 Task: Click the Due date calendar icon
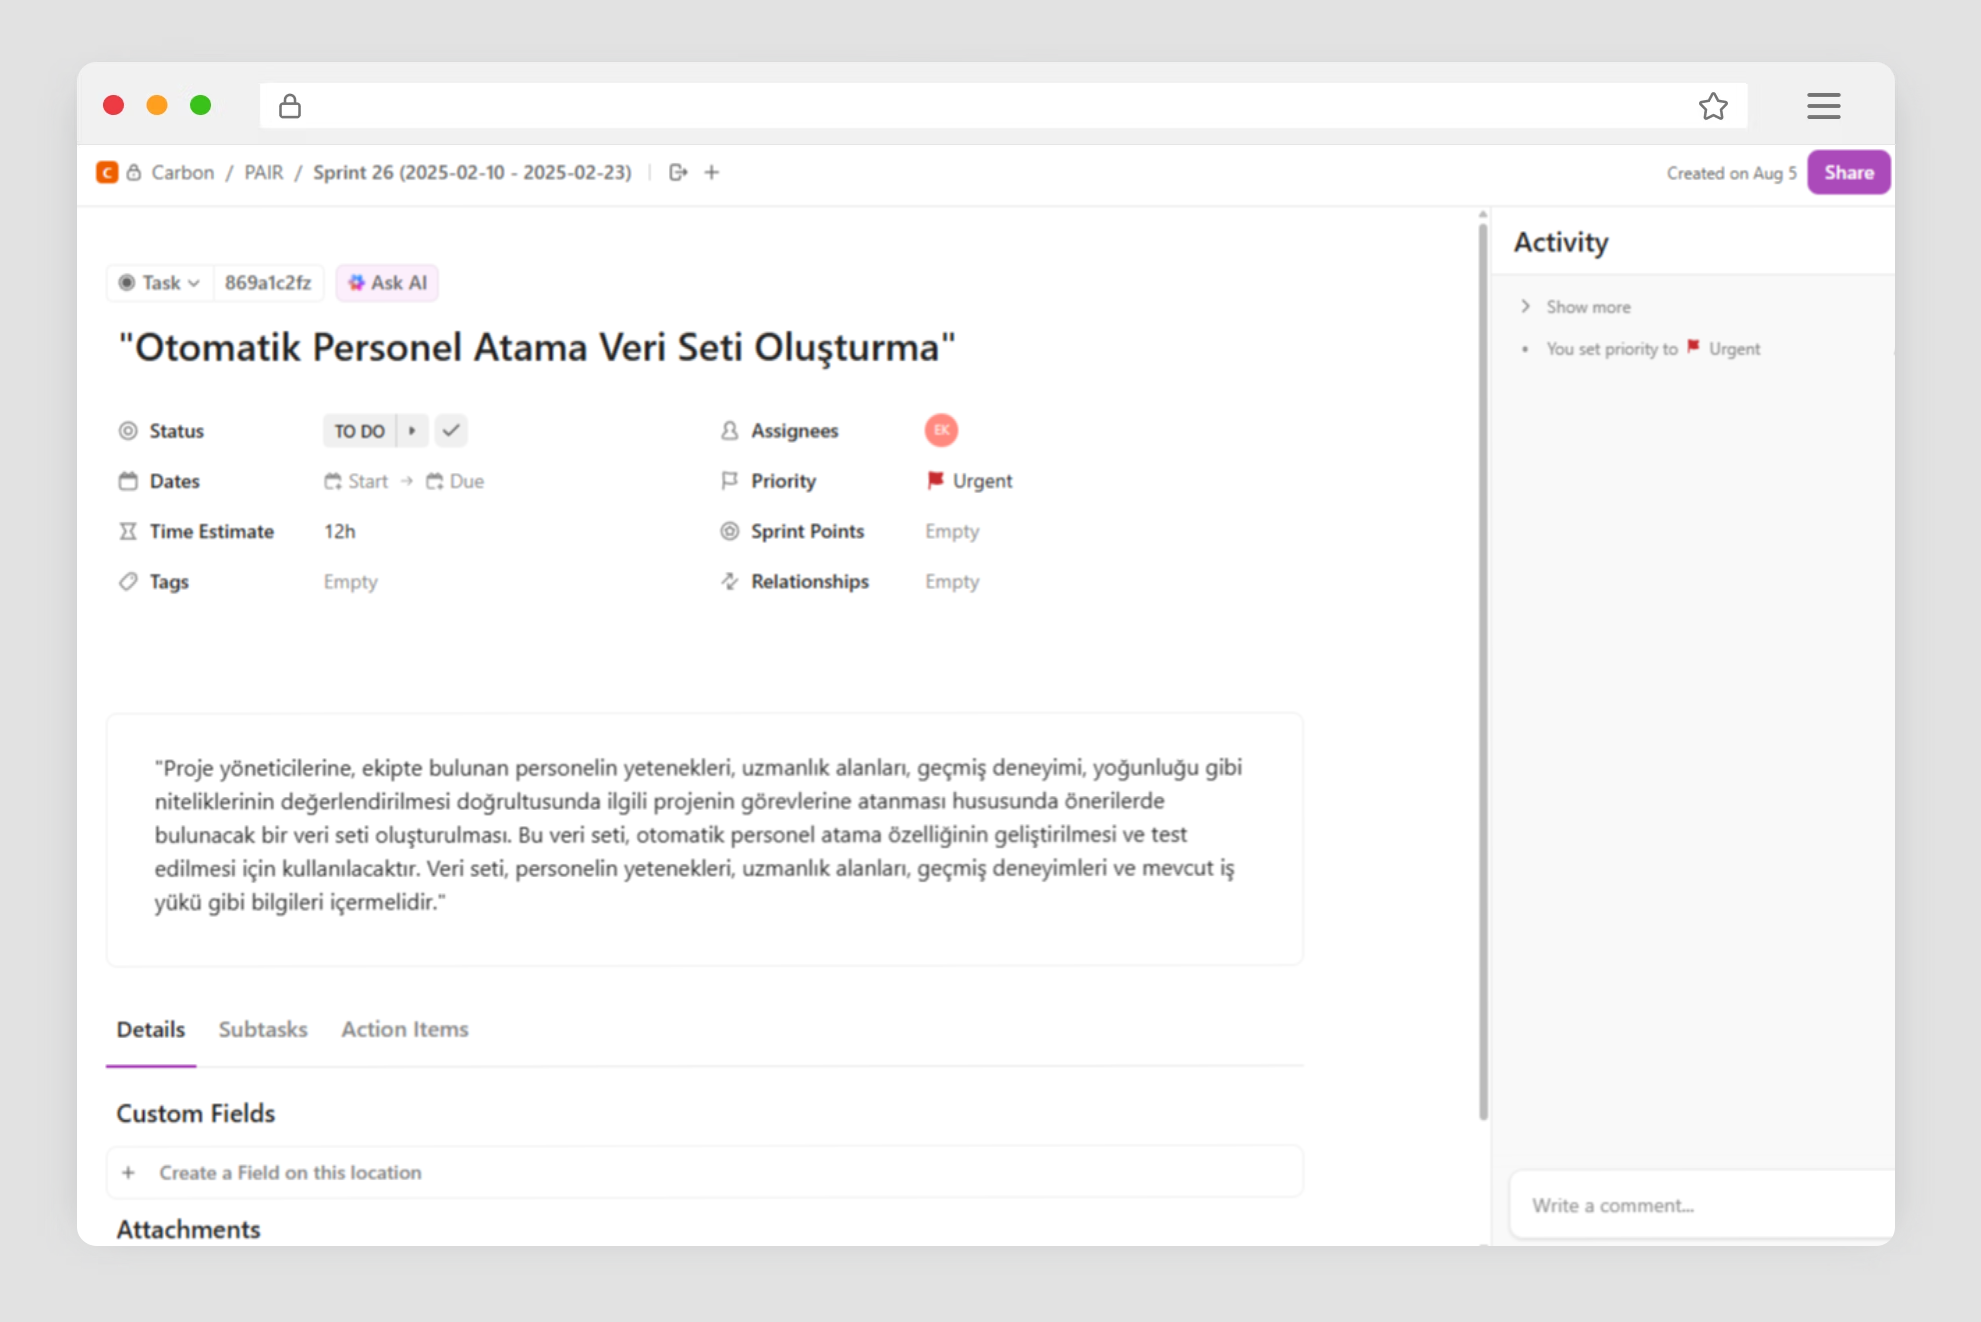click(435, 481)
